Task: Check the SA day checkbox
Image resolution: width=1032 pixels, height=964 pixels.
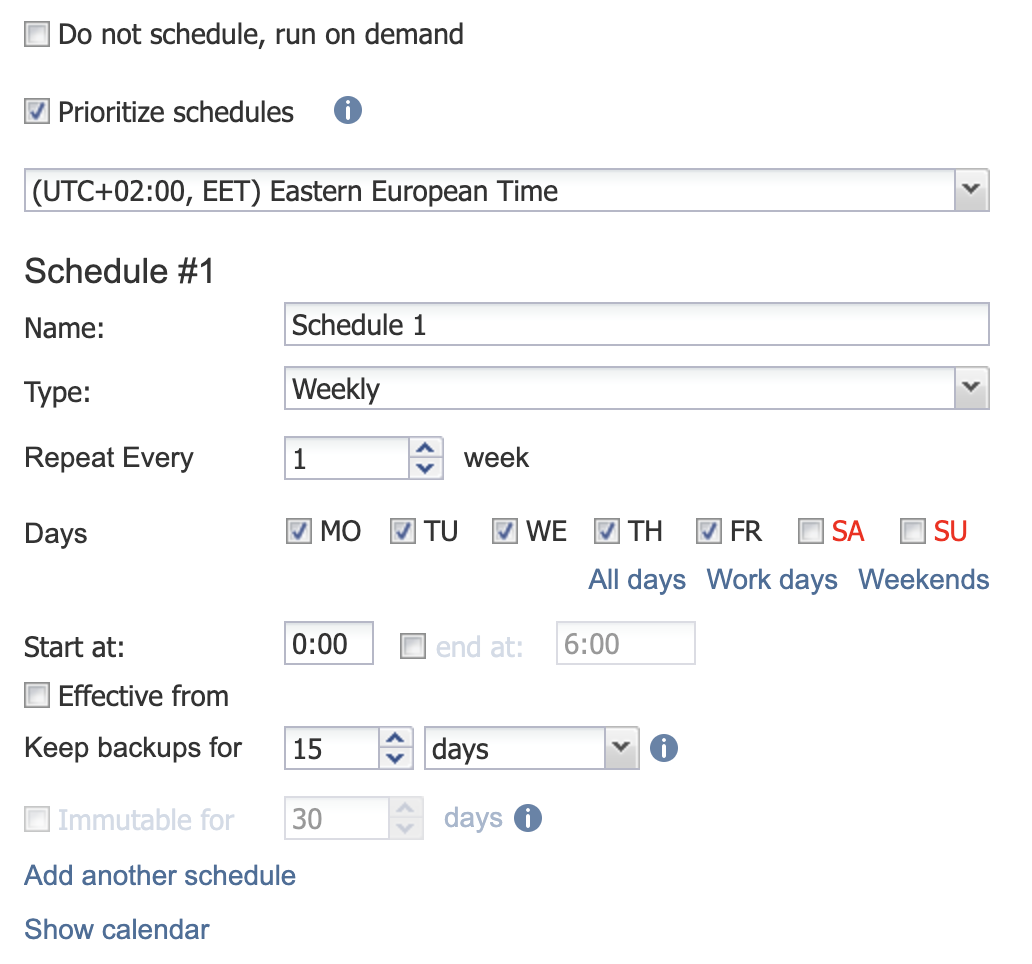Action: 811,531
